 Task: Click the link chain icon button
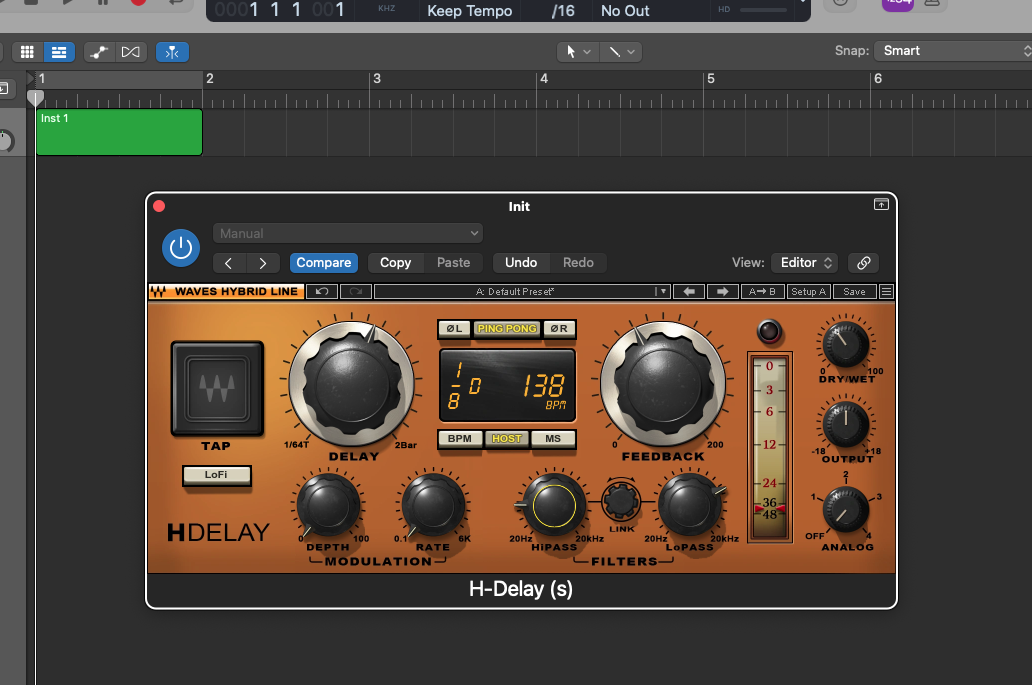(864, 263)
